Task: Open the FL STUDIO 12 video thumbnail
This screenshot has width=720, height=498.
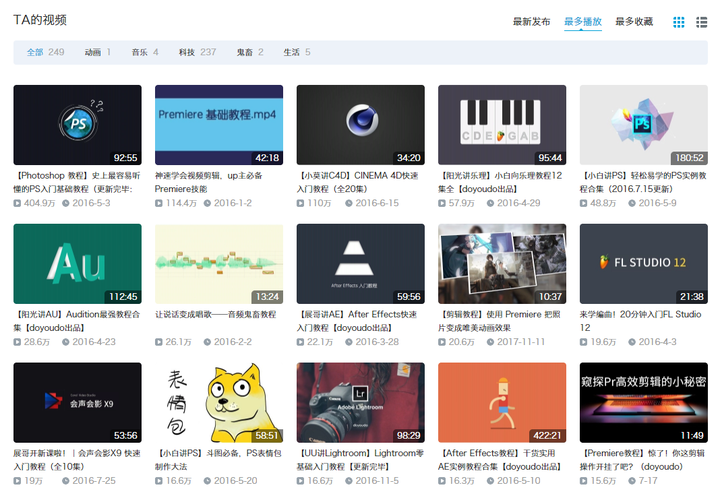Action: coord(644,264)
